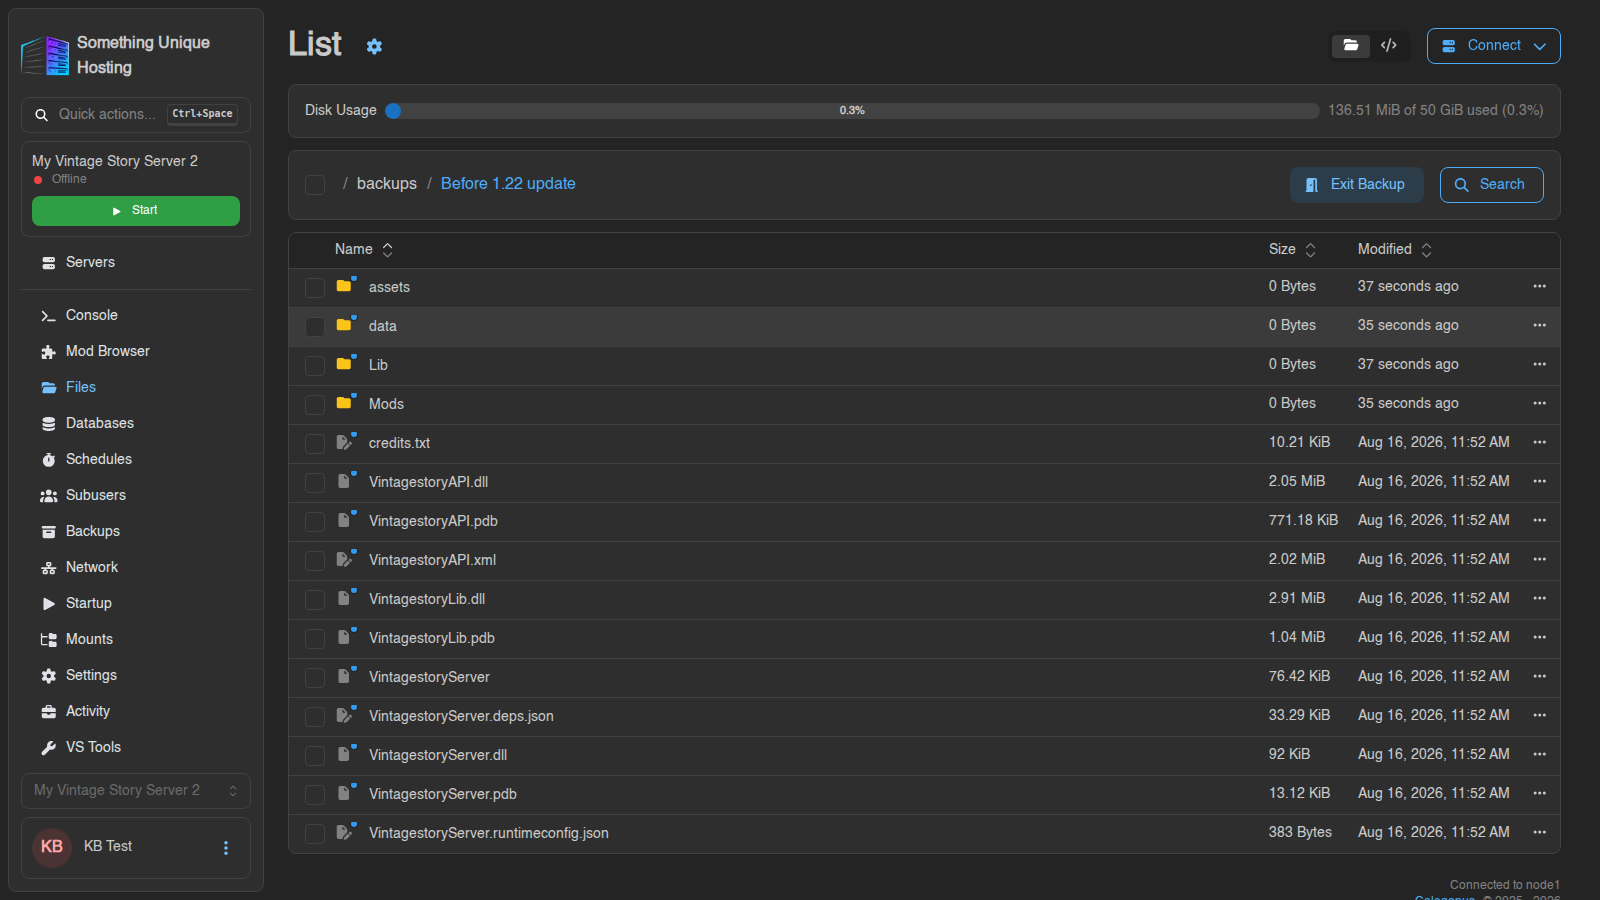Screen dimensions: 1600x900
Task: Open the Lib folder icon
Action: [345, 364]
